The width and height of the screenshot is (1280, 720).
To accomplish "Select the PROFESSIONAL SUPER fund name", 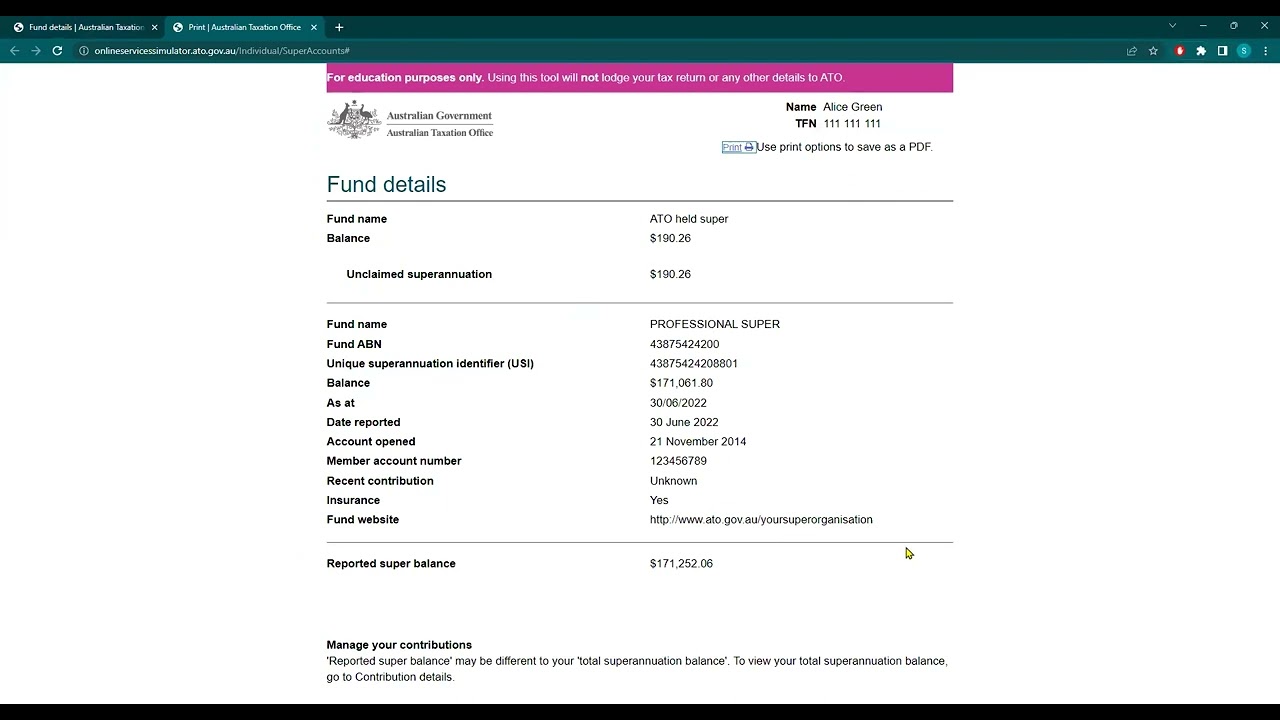I will pyautogui.click(x=715, y=324).
